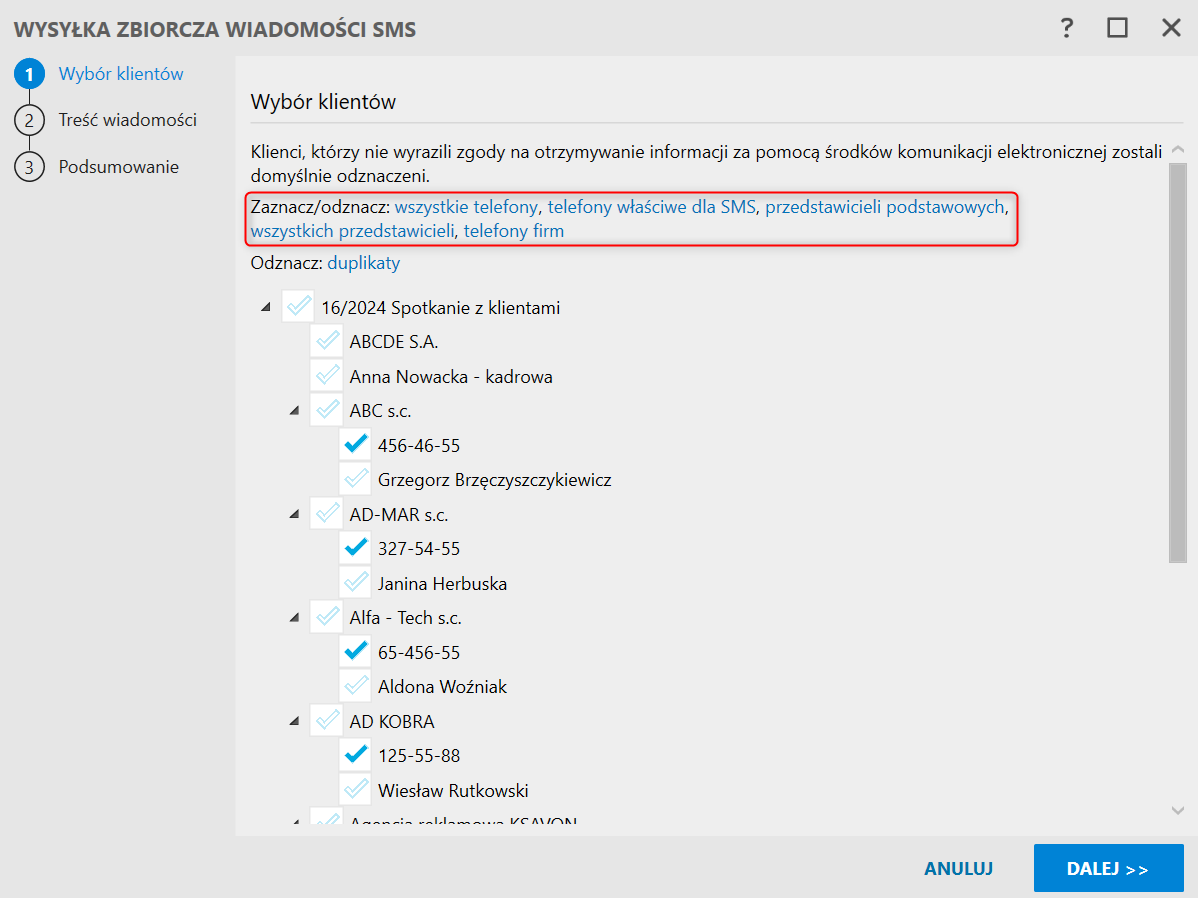Screen dimensions: 1198x898
Task: Toggle checkbox for ABCDE S.A.
Action: click(x=326, y=342)
